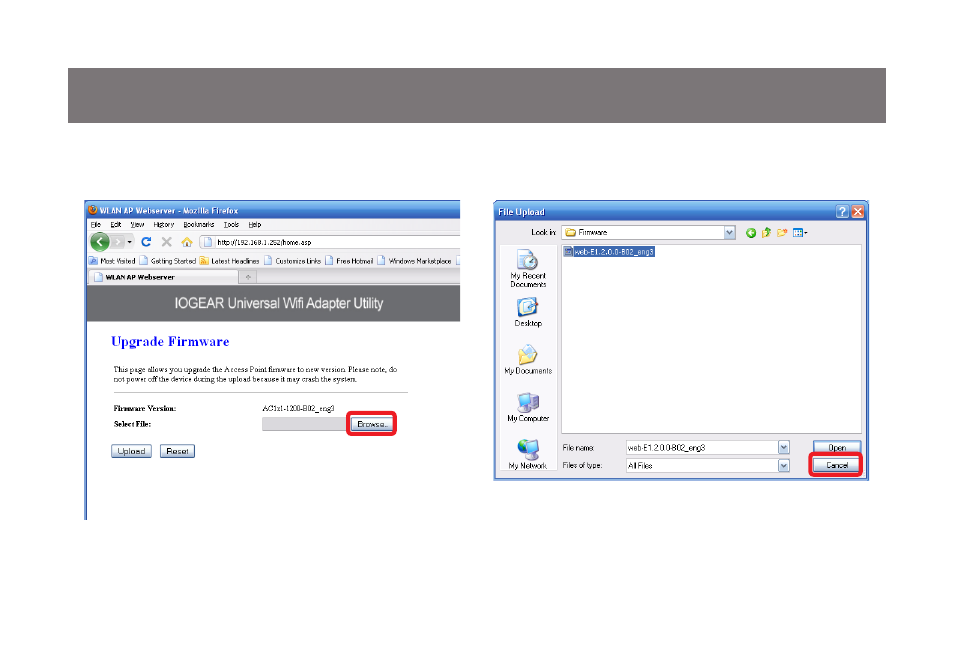Click the firmware version value text

coord(299,408)
